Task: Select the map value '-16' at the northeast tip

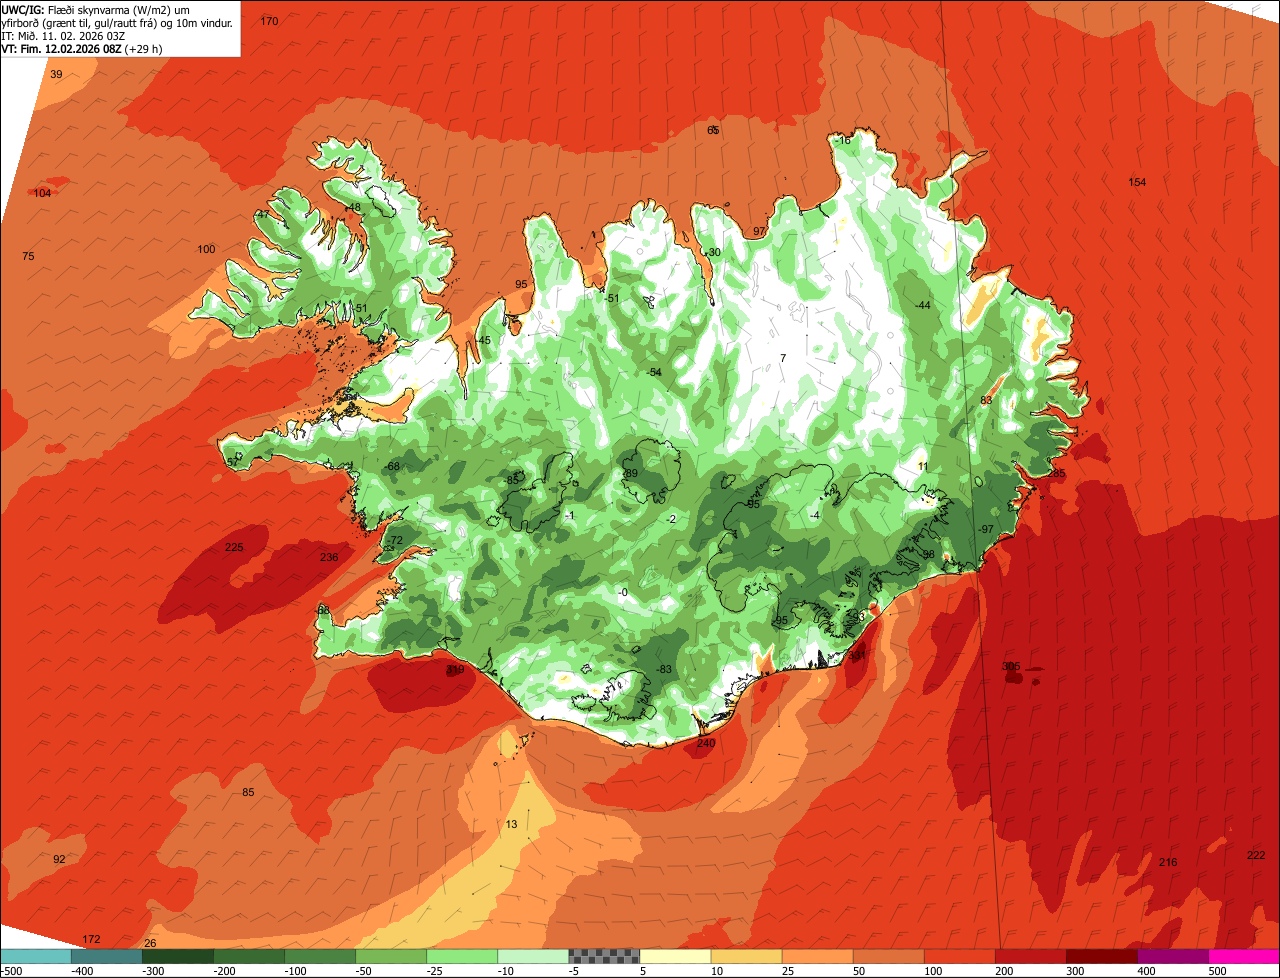Action: [843, 141]
